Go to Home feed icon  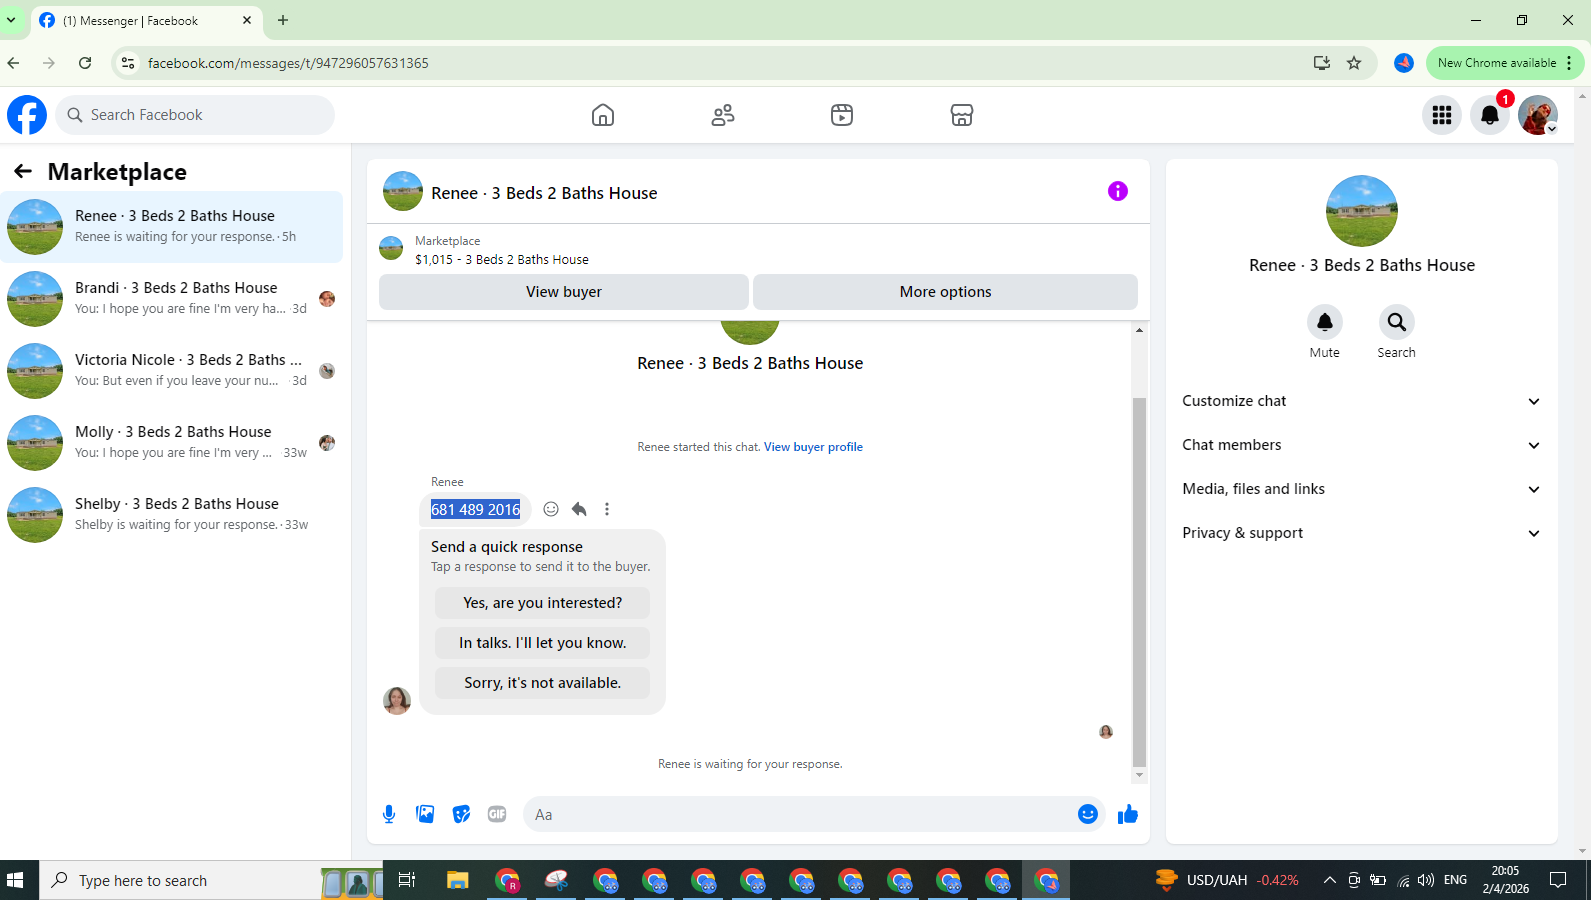coord(603,115)
